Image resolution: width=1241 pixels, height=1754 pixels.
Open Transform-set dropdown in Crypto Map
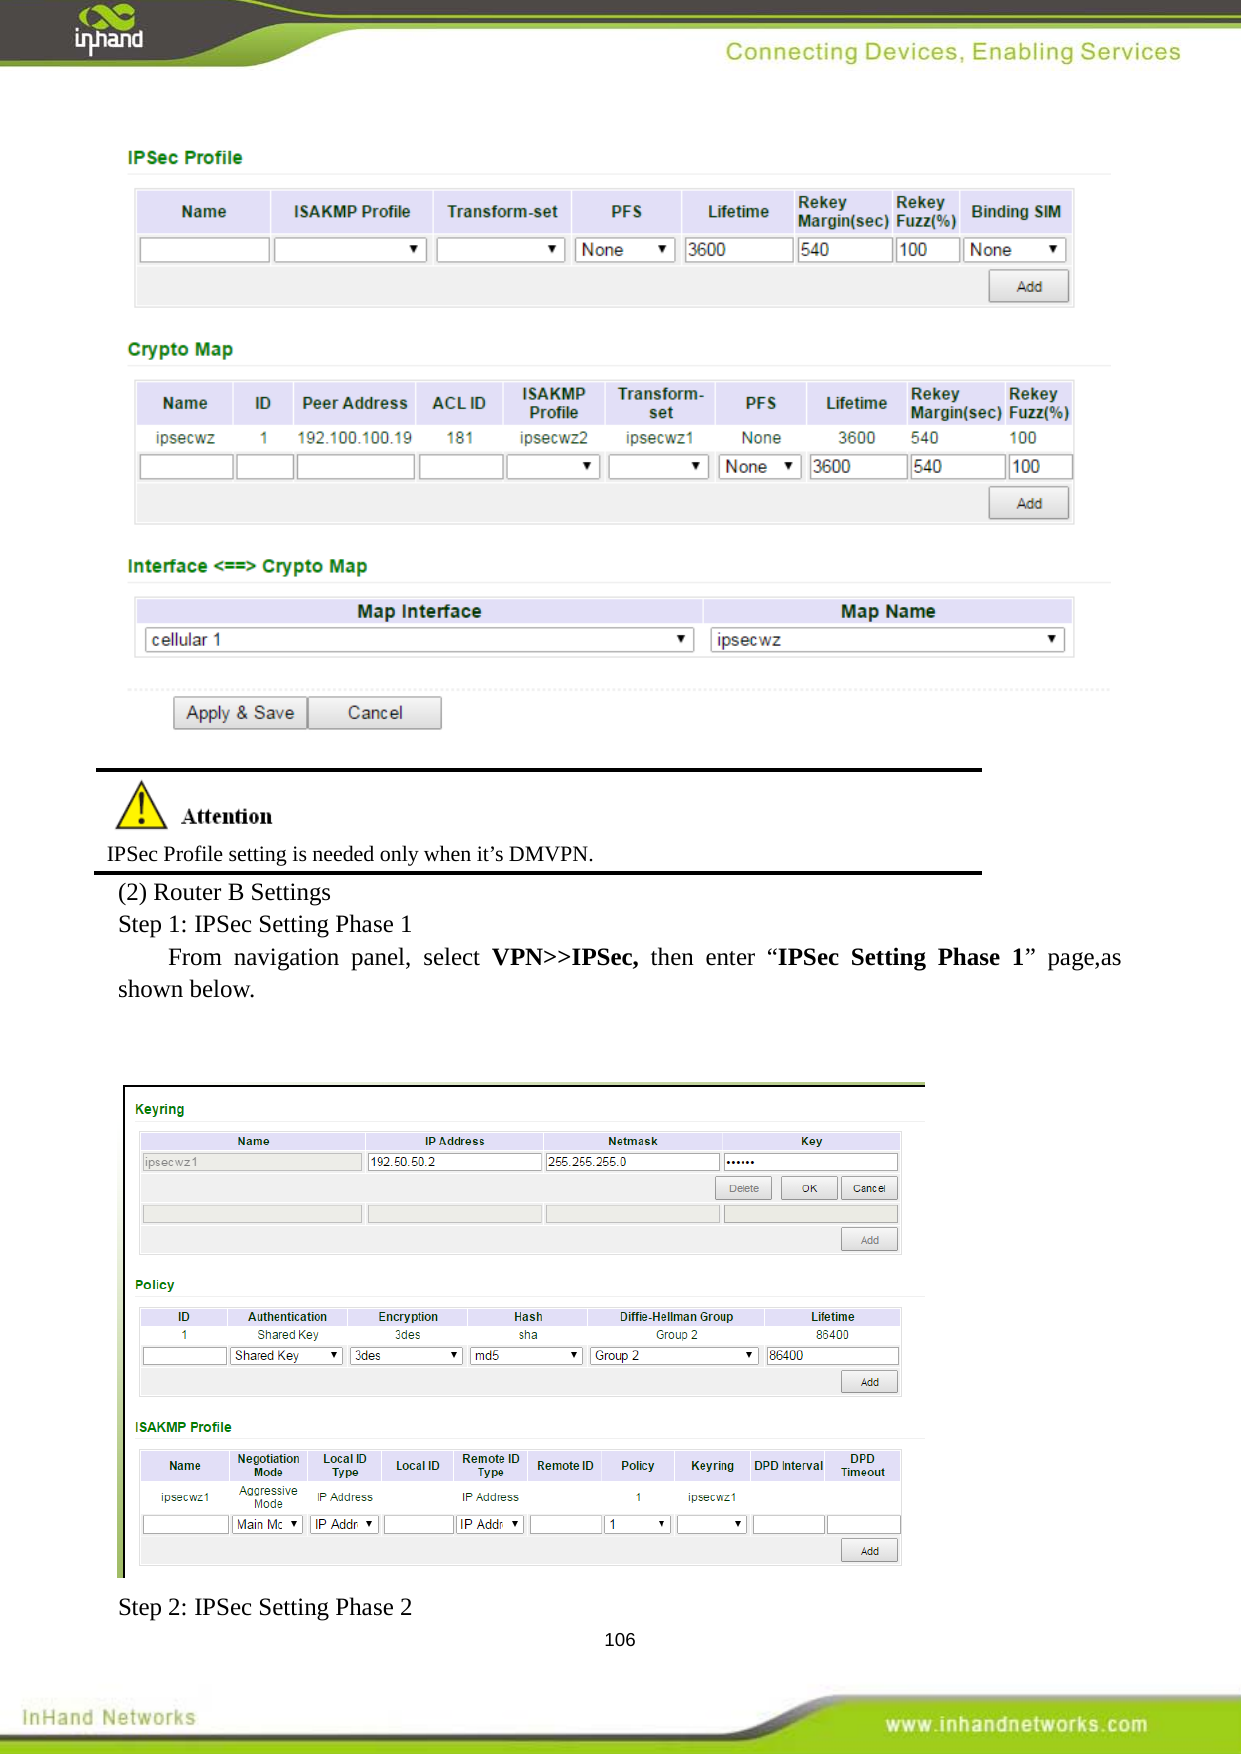[x=659, y=466]
